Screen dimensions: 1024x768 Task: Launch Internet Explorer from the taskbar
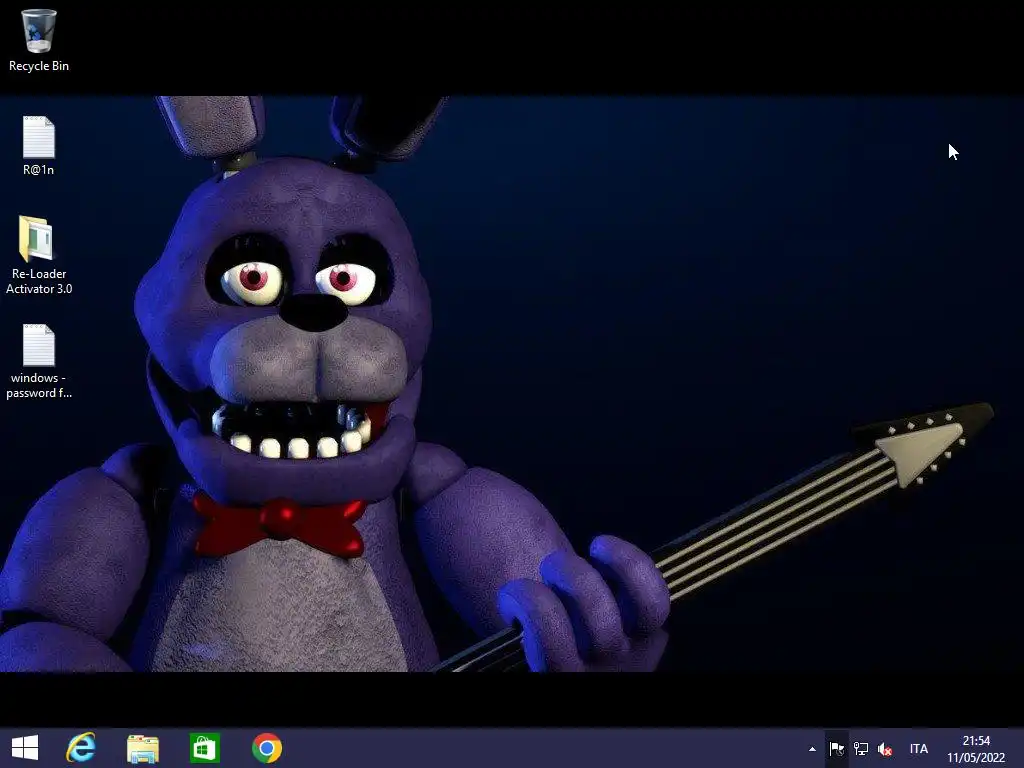[x=81, y=748]
